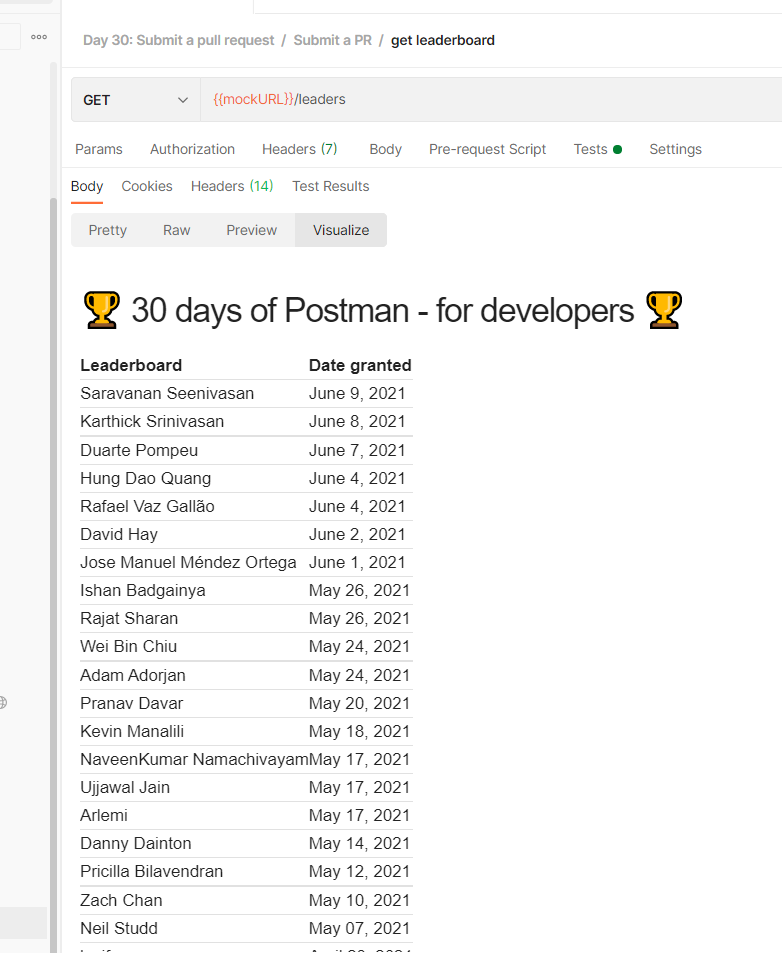Select the 'Saravanan Seenivasan' row name
The image size is (782, 953).
(x=167, y=394)
